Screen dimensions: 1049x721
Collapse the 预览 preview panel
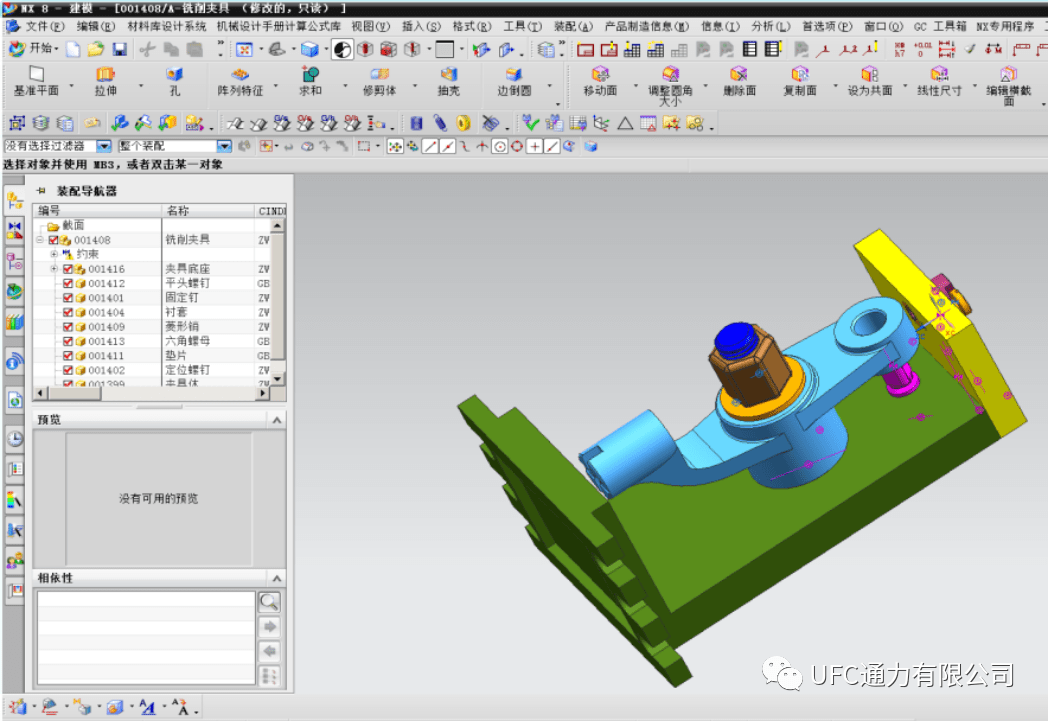(277, 420)
